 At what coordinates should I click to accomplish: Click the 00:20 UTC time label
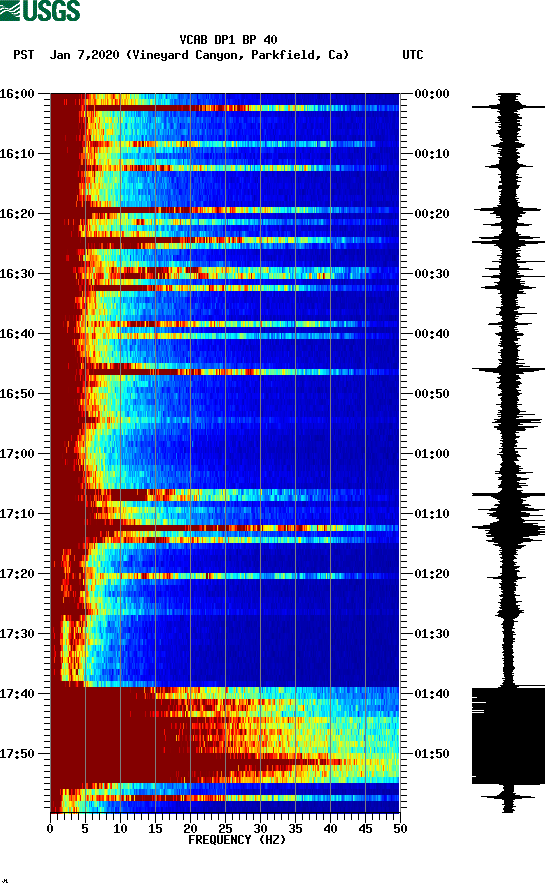[432, 214]
